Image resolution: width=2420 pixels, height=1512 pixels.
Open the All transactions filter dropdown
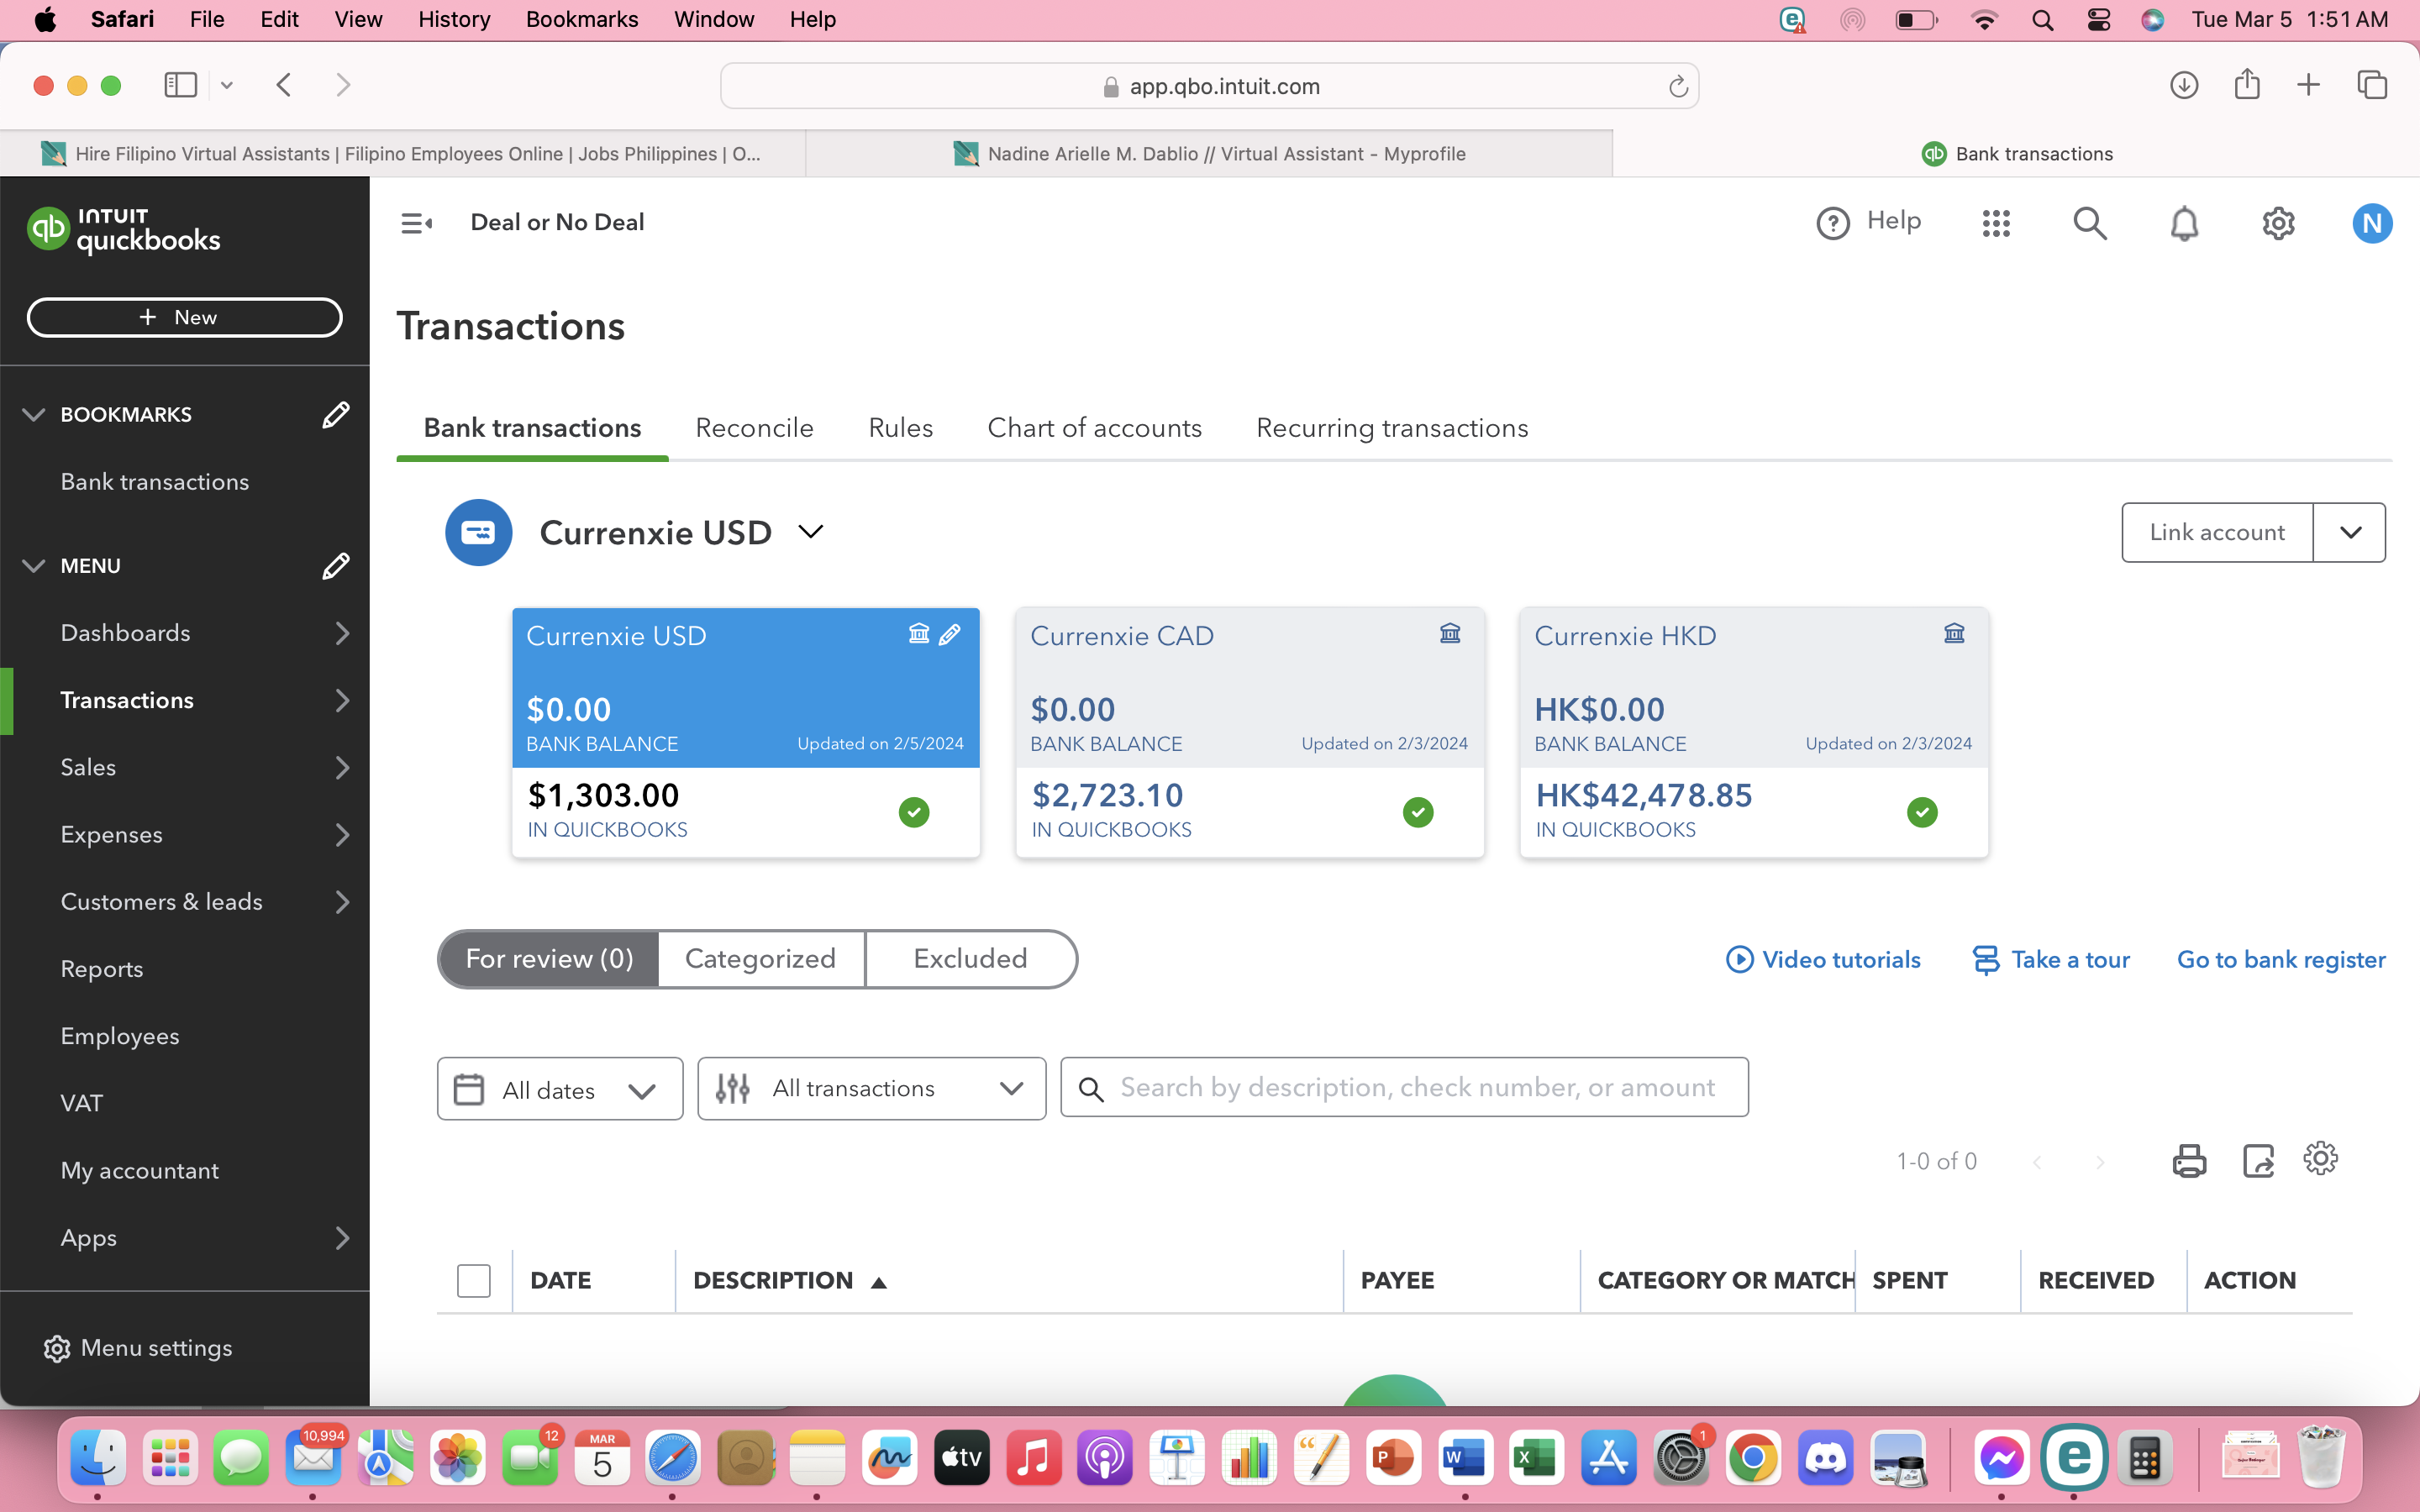tap(871, 1088)
